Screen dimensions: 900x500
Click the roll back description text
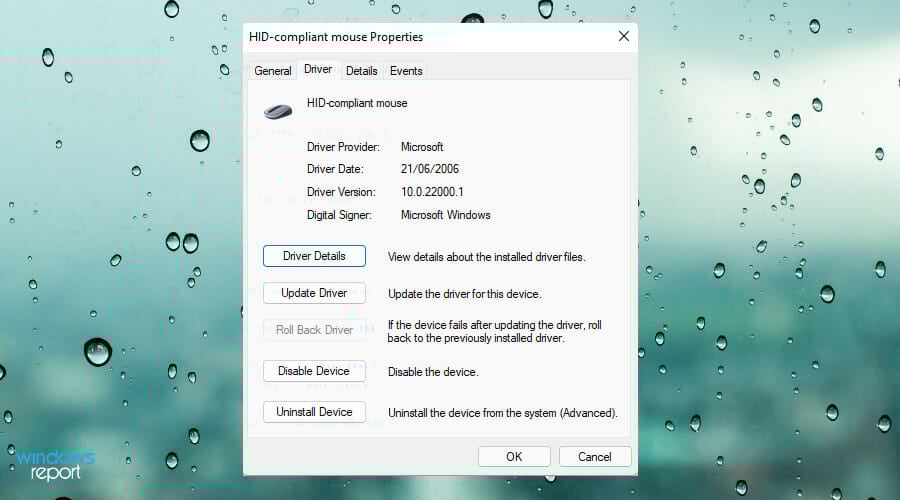[494, 331]
